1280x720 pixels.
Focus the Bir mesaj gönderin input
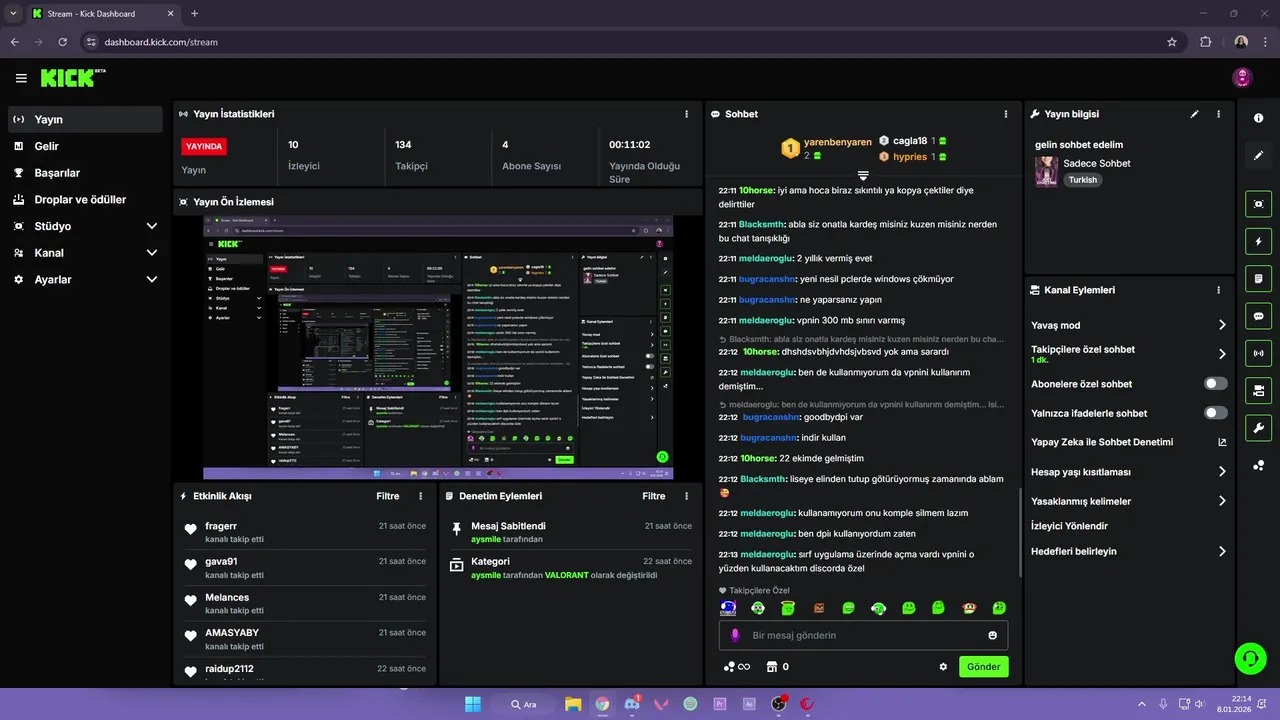click(x=863, y=635)
